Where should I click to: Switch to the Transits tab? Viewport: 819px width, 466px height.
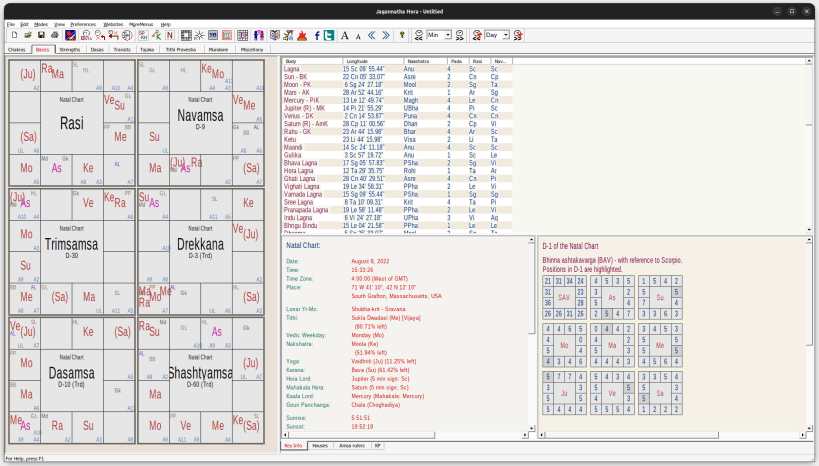[122, 50]
